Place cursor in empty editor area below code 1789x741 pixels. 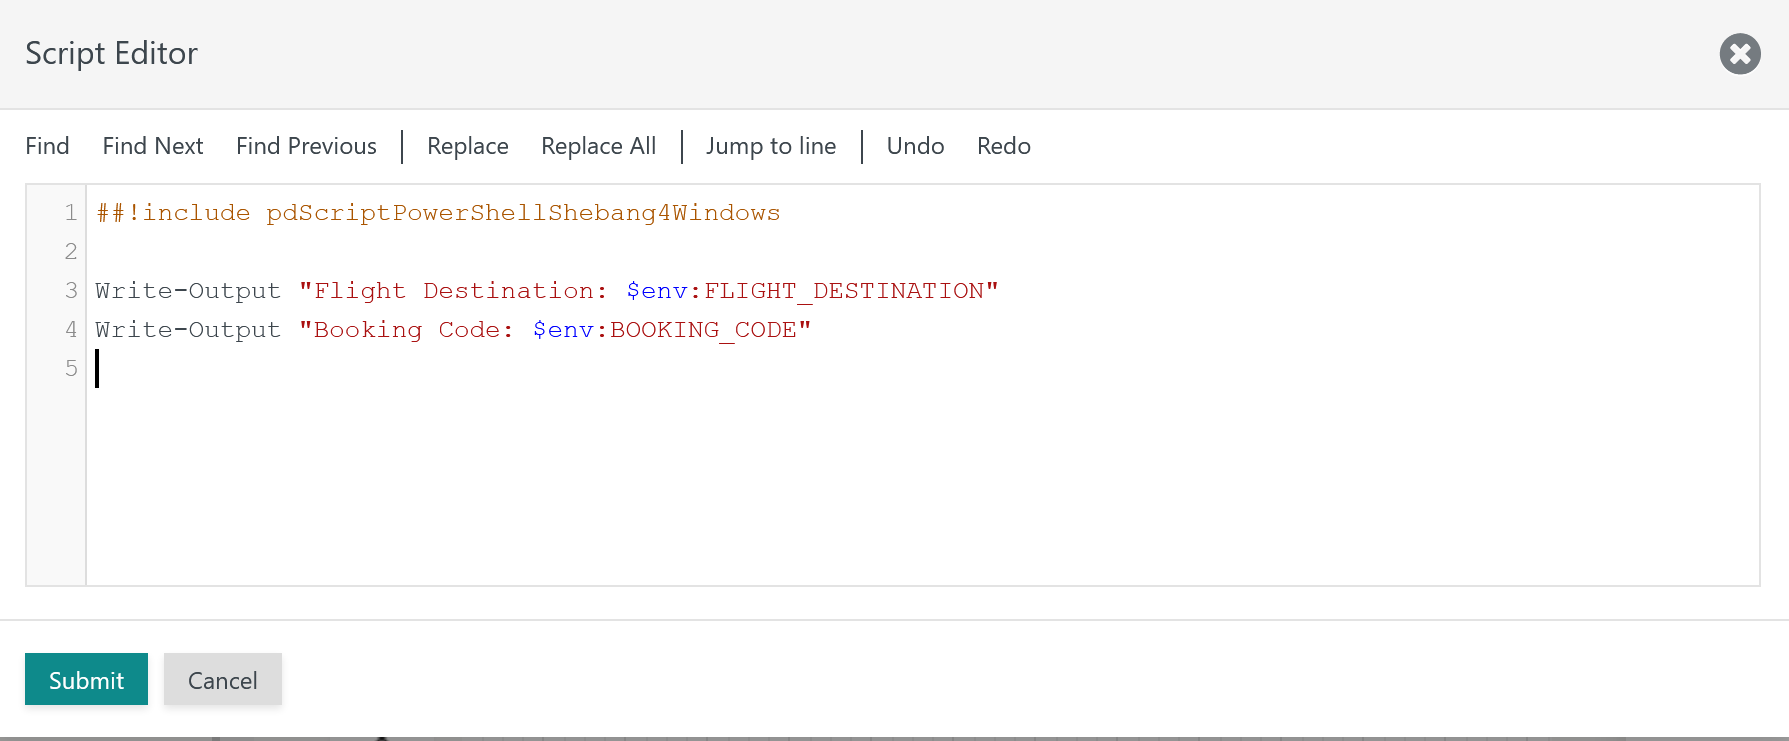[922, 485]
